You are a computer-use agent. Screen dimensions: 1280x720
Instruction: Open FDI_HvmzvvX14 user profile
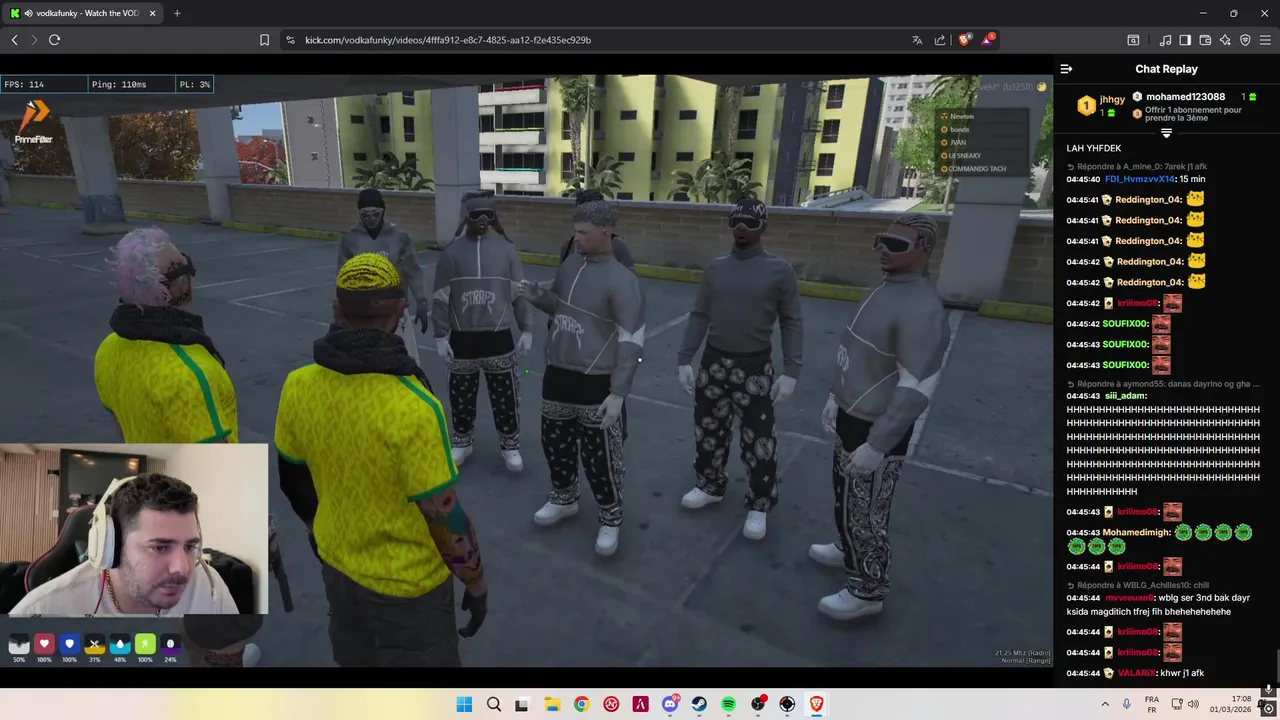point(1140,179)
